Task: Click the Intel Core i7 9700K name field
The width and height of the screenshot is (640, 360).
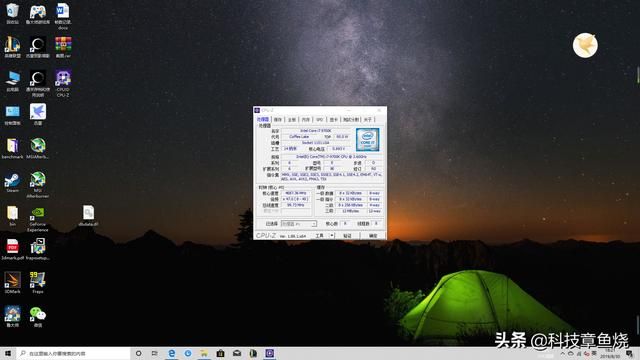Action: [316, 131]
